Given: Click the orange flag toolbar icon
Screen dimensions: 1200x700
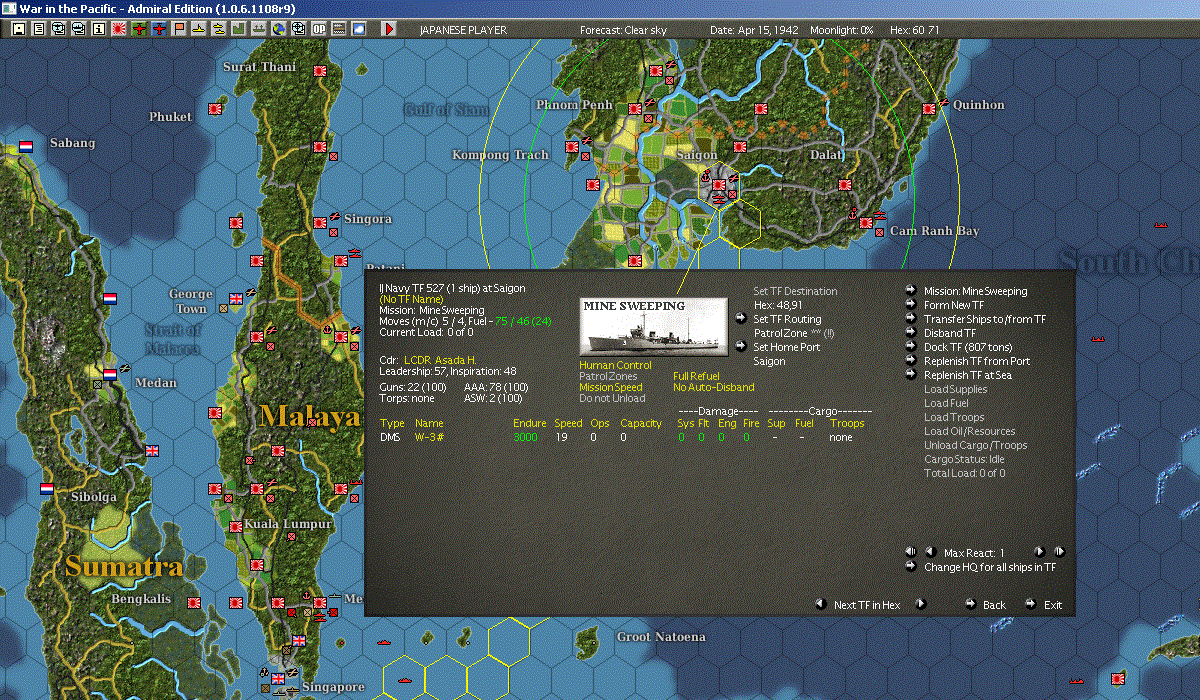Looking at the screenshot, I should 178,29.
